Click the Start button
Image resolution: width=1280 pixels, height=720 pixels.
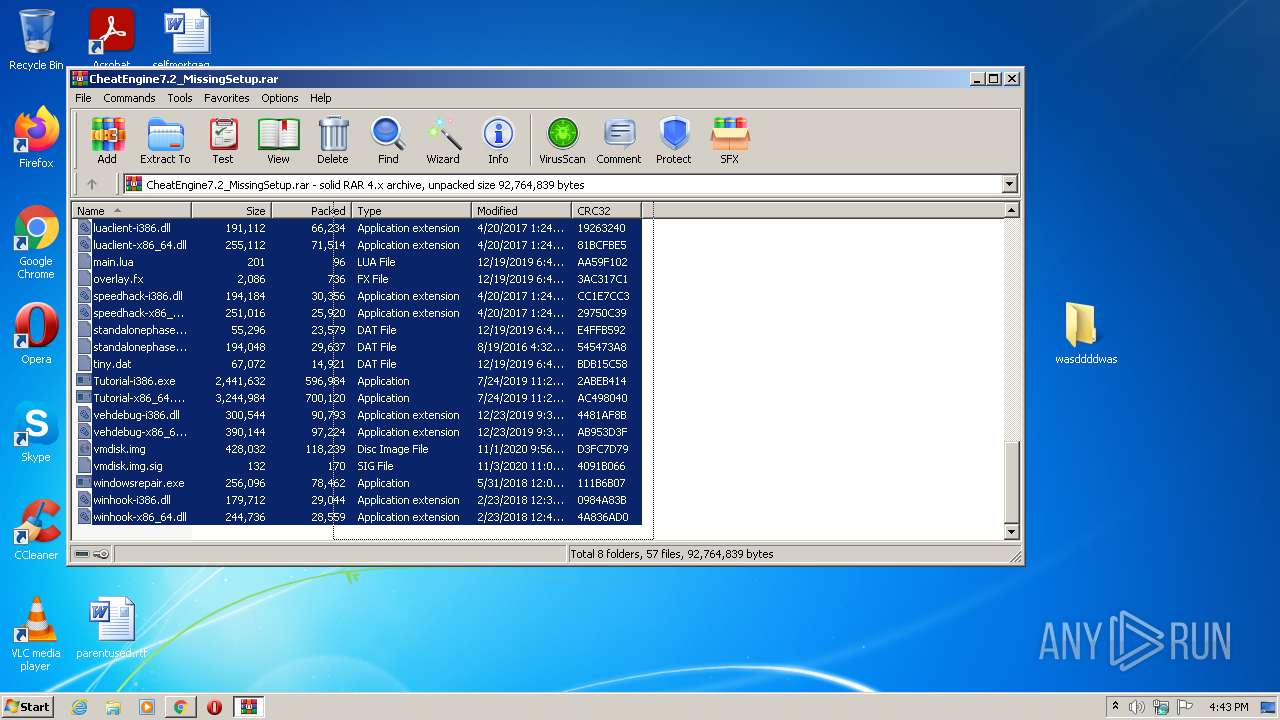click(28, 707)
